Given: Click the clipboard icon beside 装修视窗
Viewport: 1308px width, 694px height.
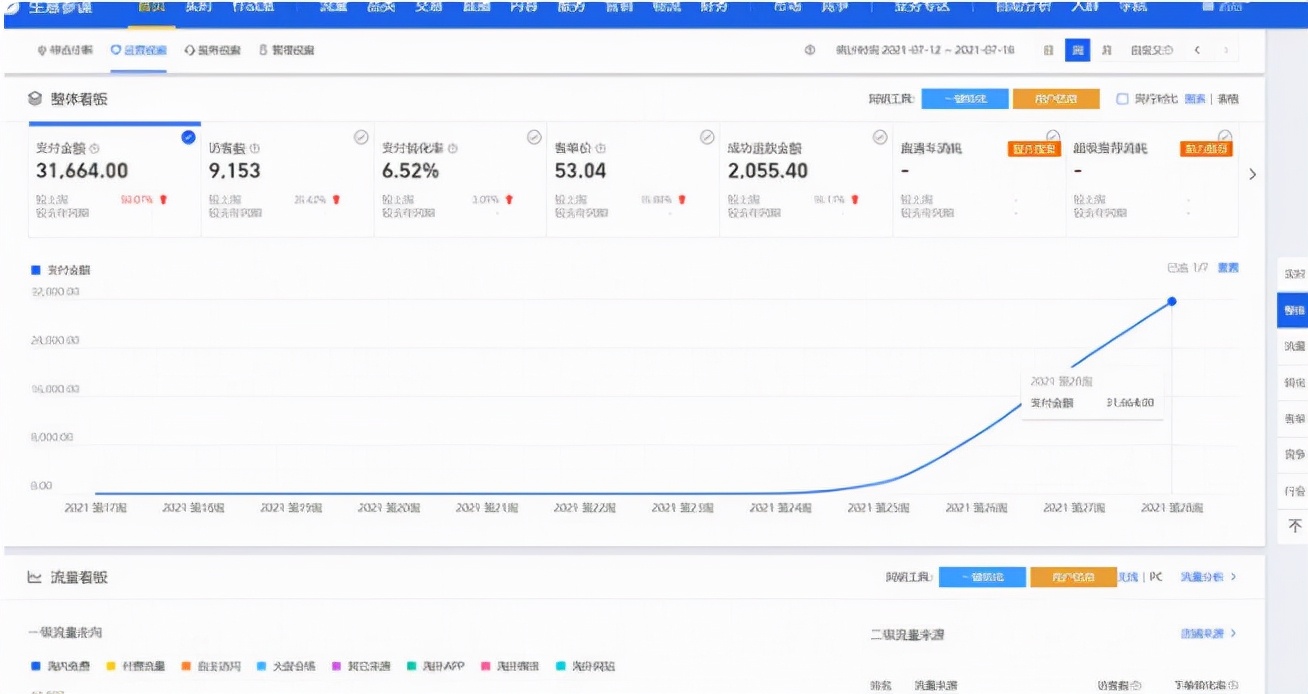Looking at the screenshot, I should tap(264, 48).
